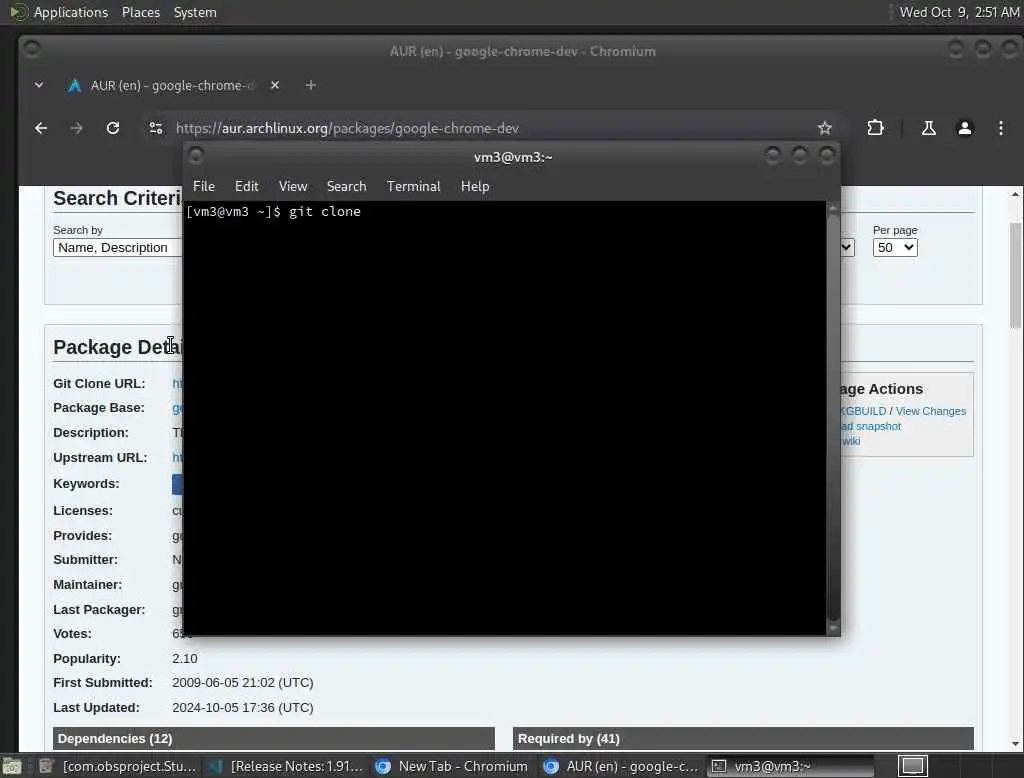Click the Upstream URL link
Screen dimensions: 1024x778
(177, 457)
